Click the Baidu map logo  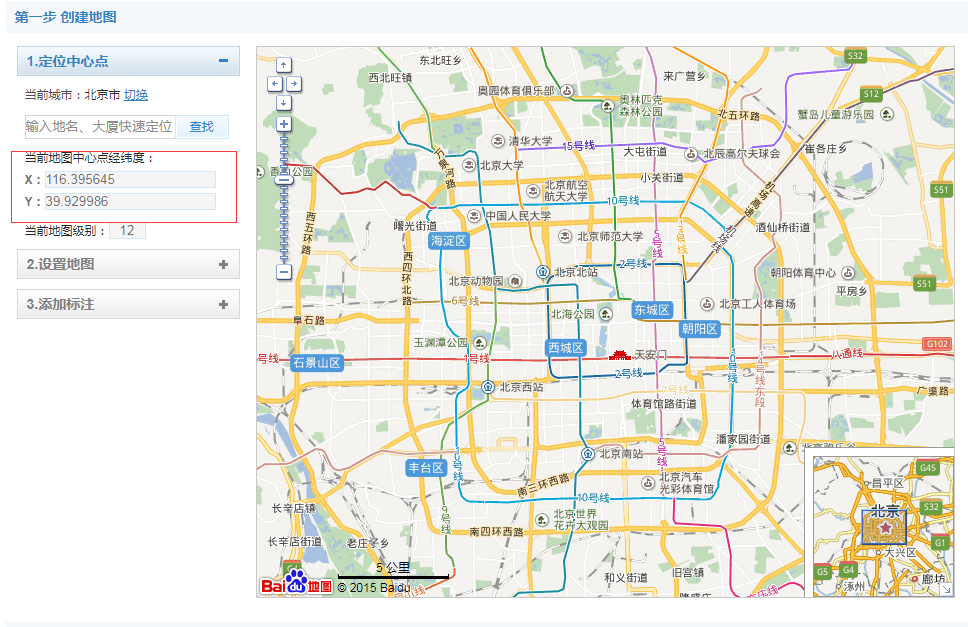click(296, 582)
